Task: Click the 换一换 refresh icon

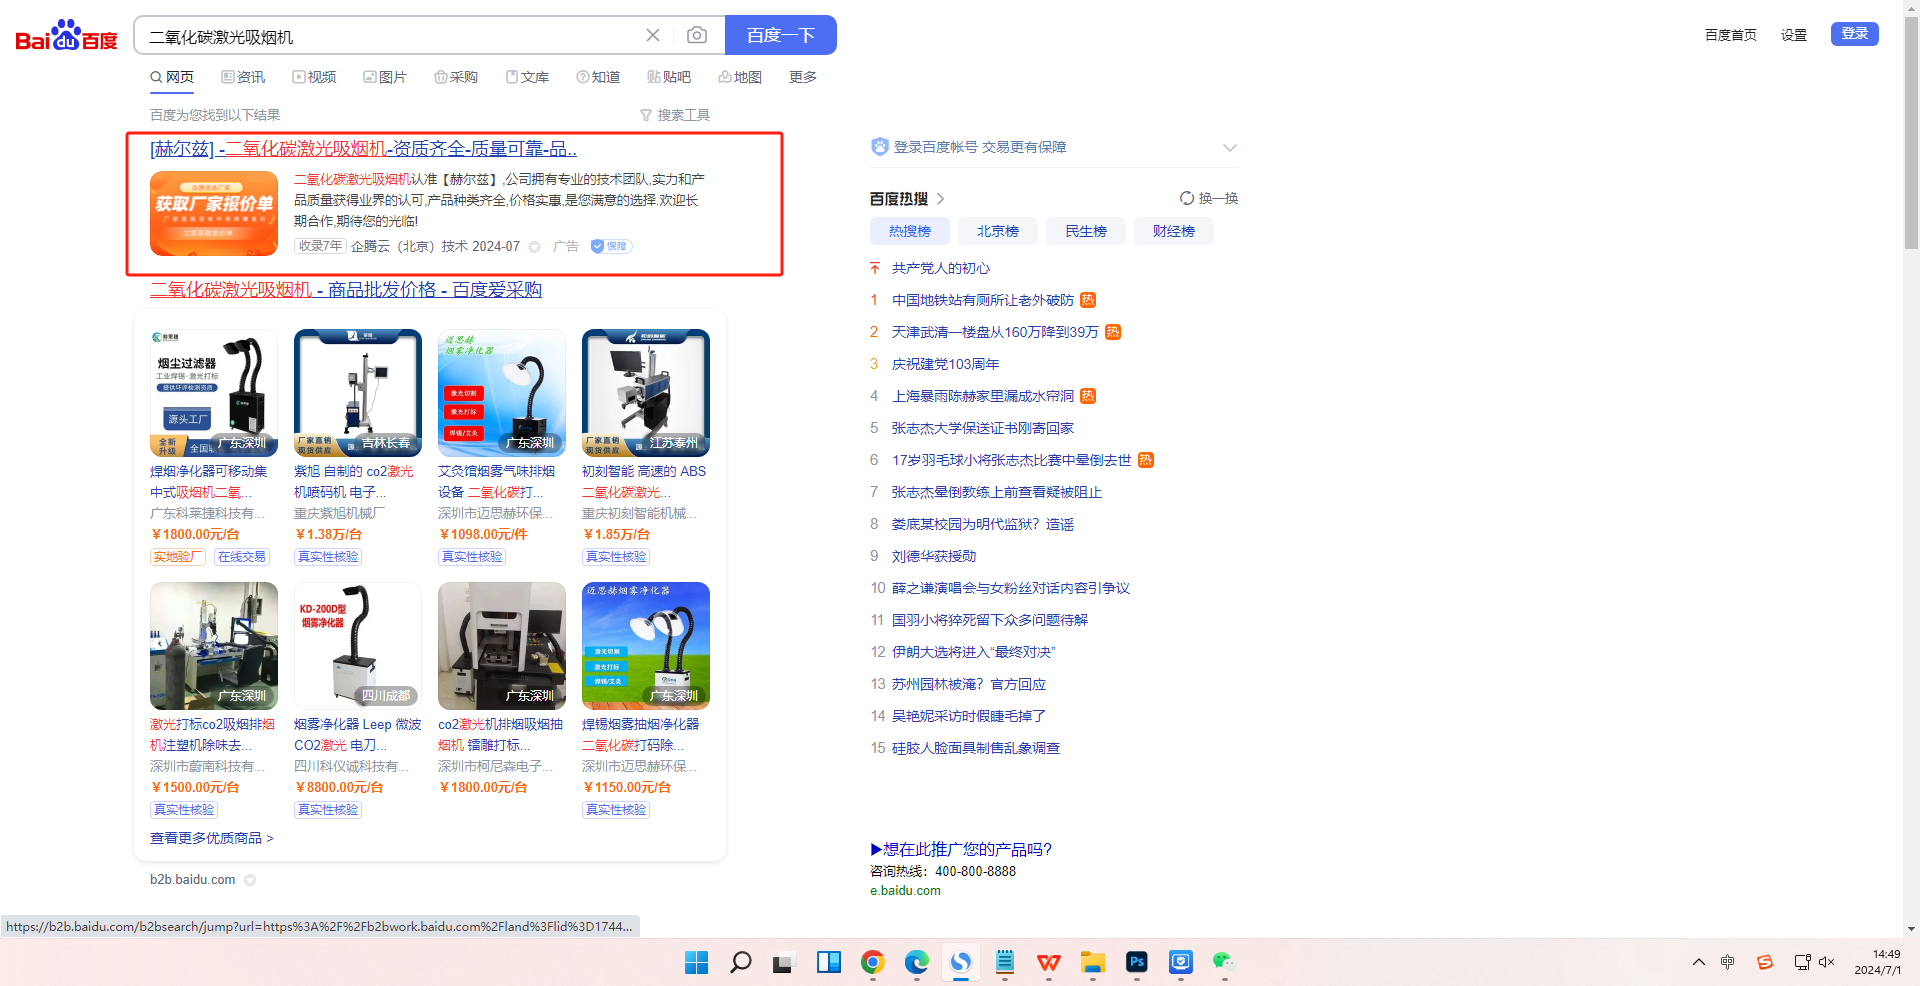Action: (1187, 198)
